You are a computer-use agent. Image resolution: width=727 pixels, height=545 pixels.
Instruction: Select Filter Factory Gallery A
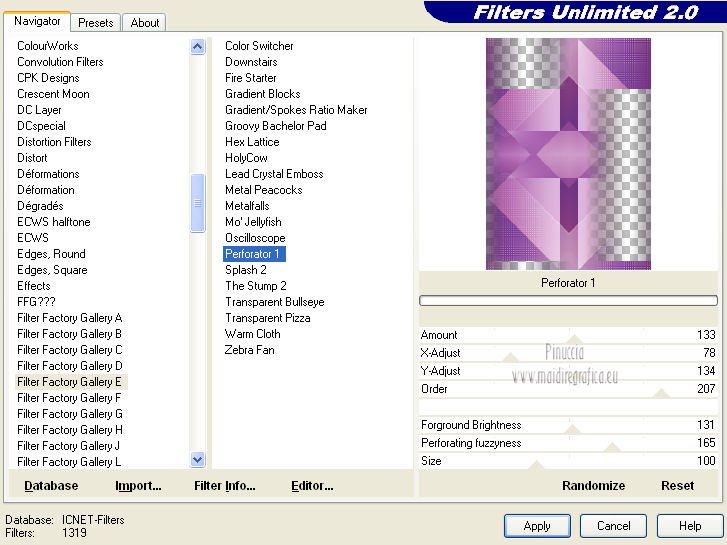70,318
